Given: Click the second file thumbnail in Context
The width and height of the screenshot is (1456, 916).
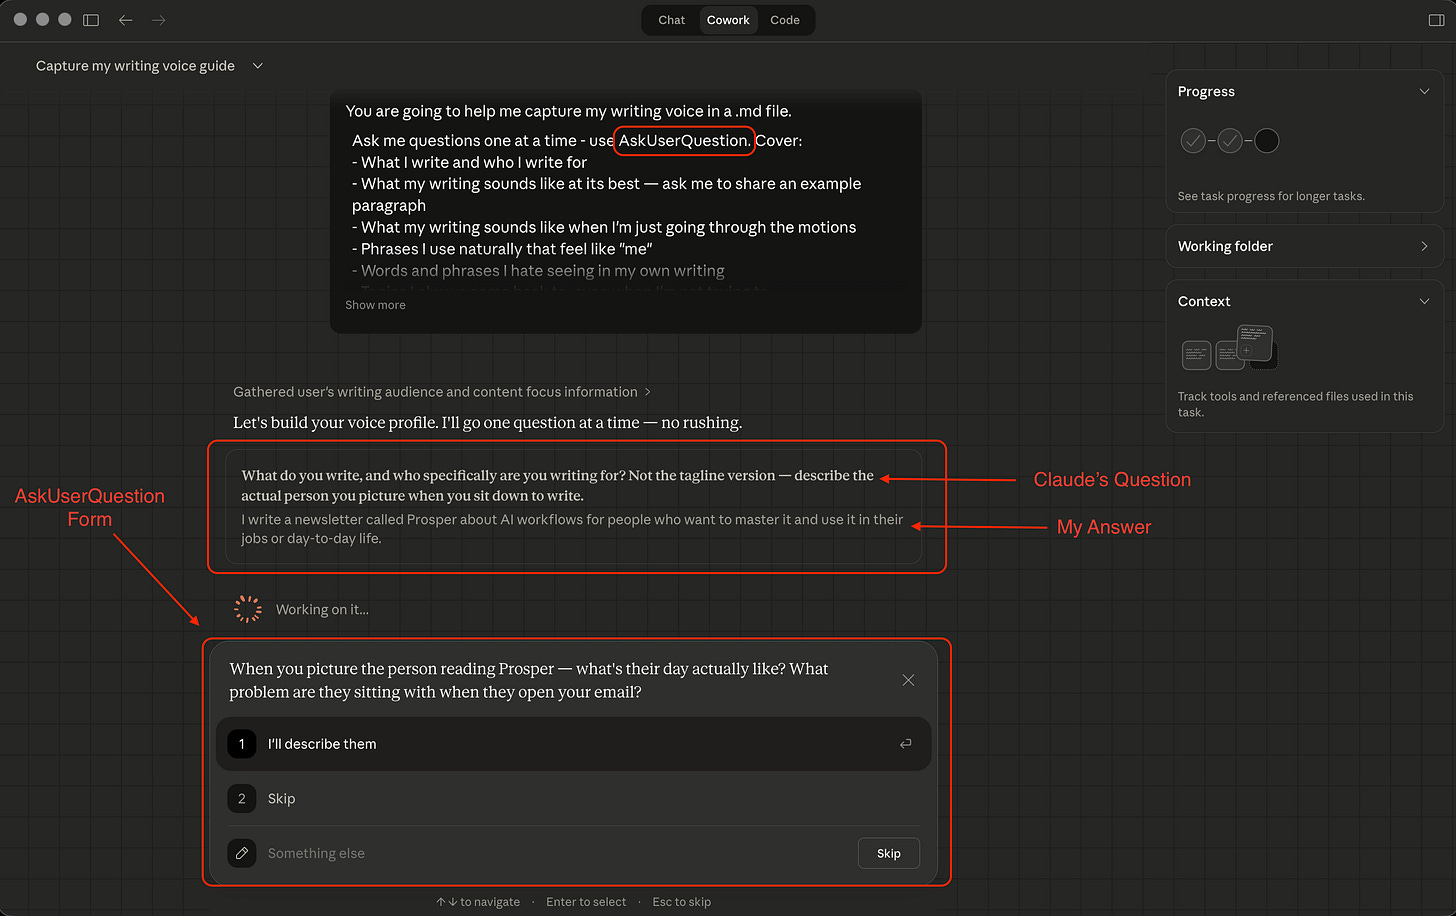Looking at the screenshot, I should (1229, 355).
